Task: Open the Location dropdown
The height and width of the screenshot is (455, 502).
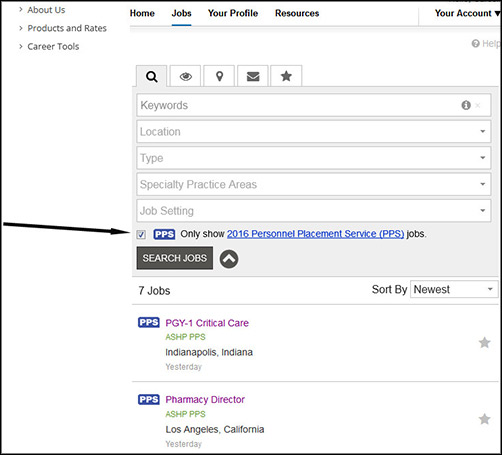Action: (x=313, y=132)
